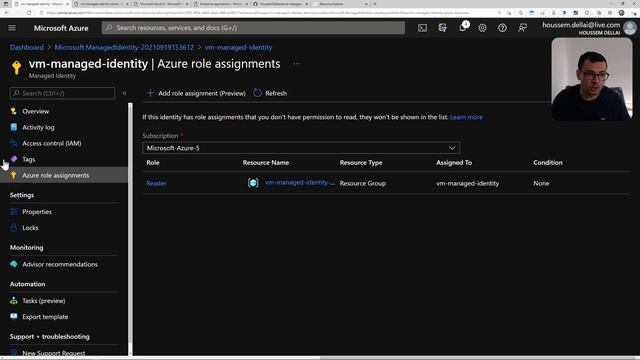640x360 pixels.
Task: Show notifications bell
Action: pyautogui.click(x=462, y=28)
